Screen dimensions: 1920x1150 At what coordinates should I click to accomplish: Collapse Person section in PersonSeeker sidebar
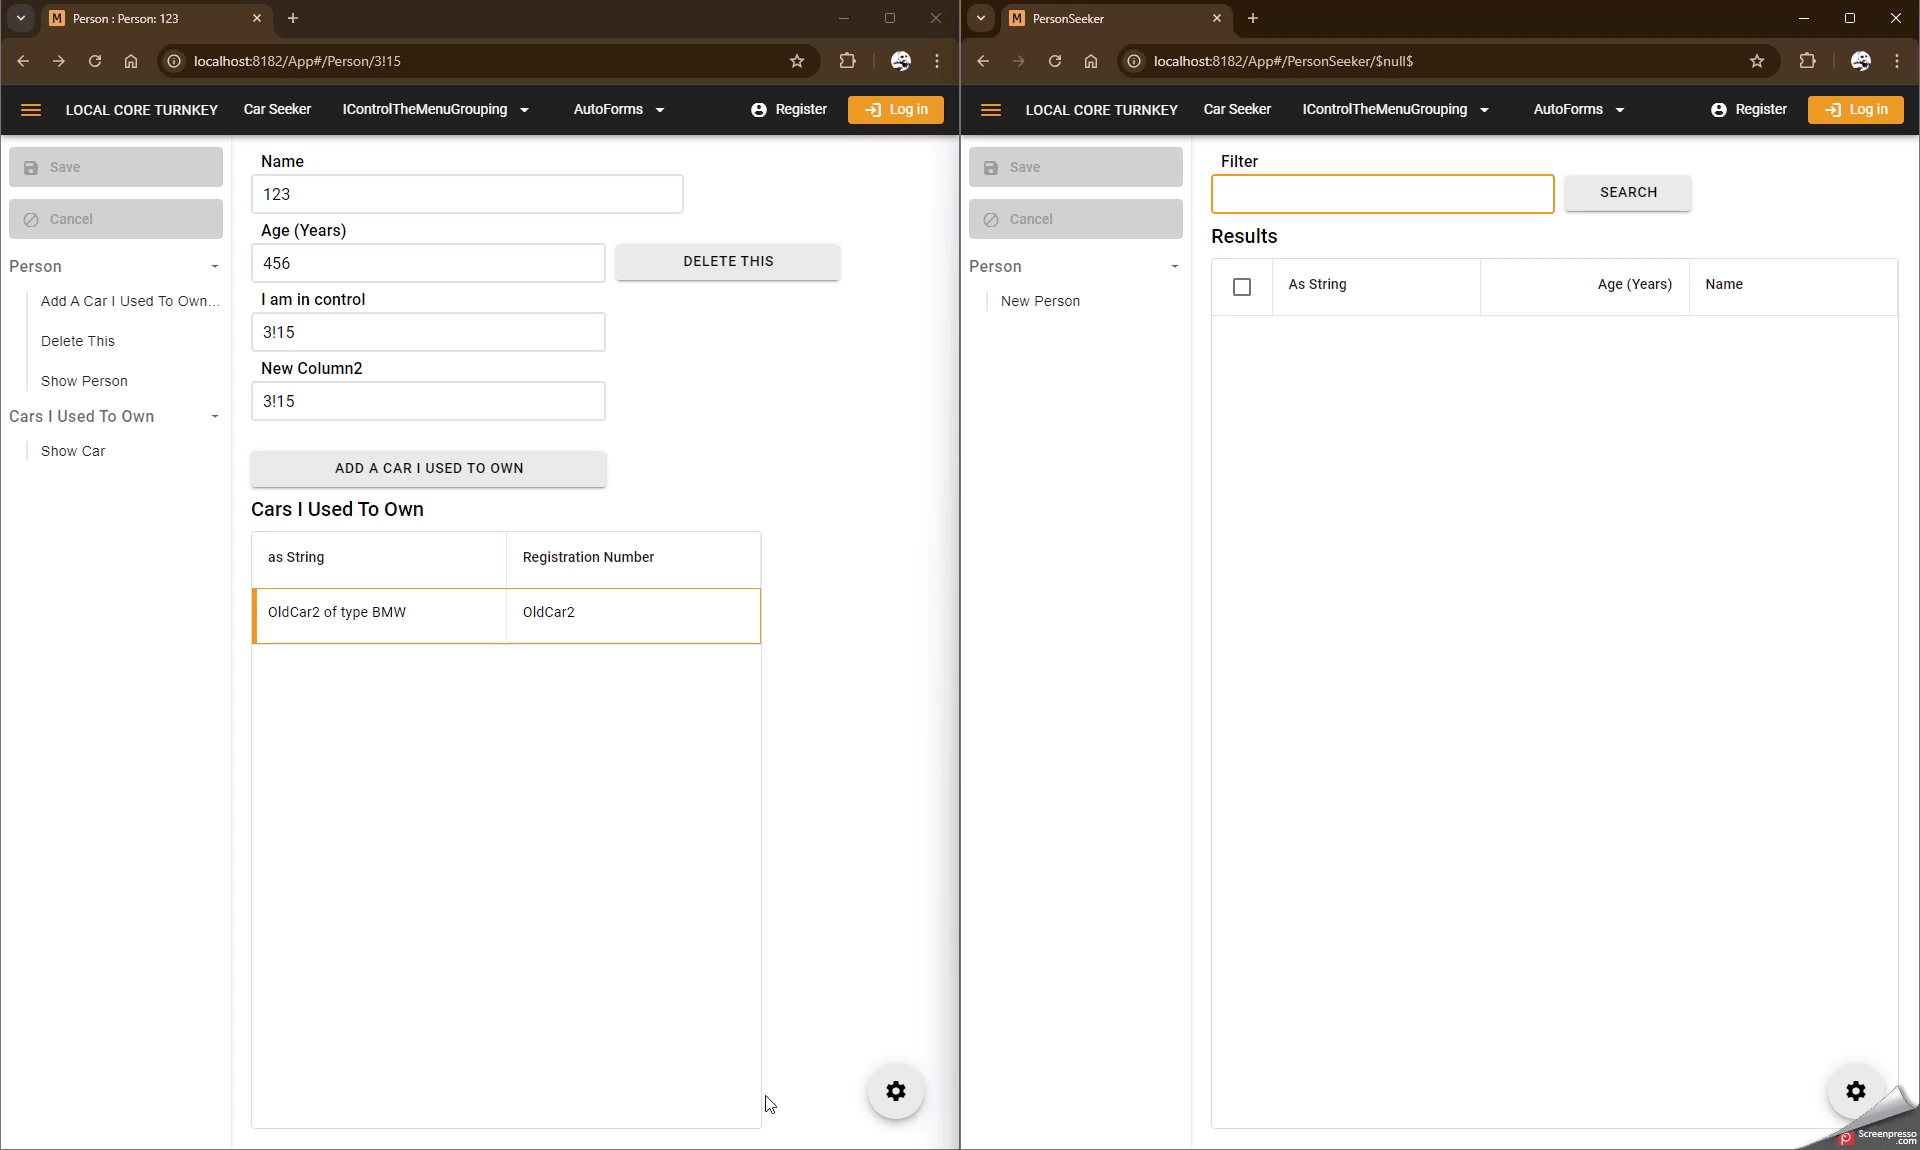[1174, 267]
